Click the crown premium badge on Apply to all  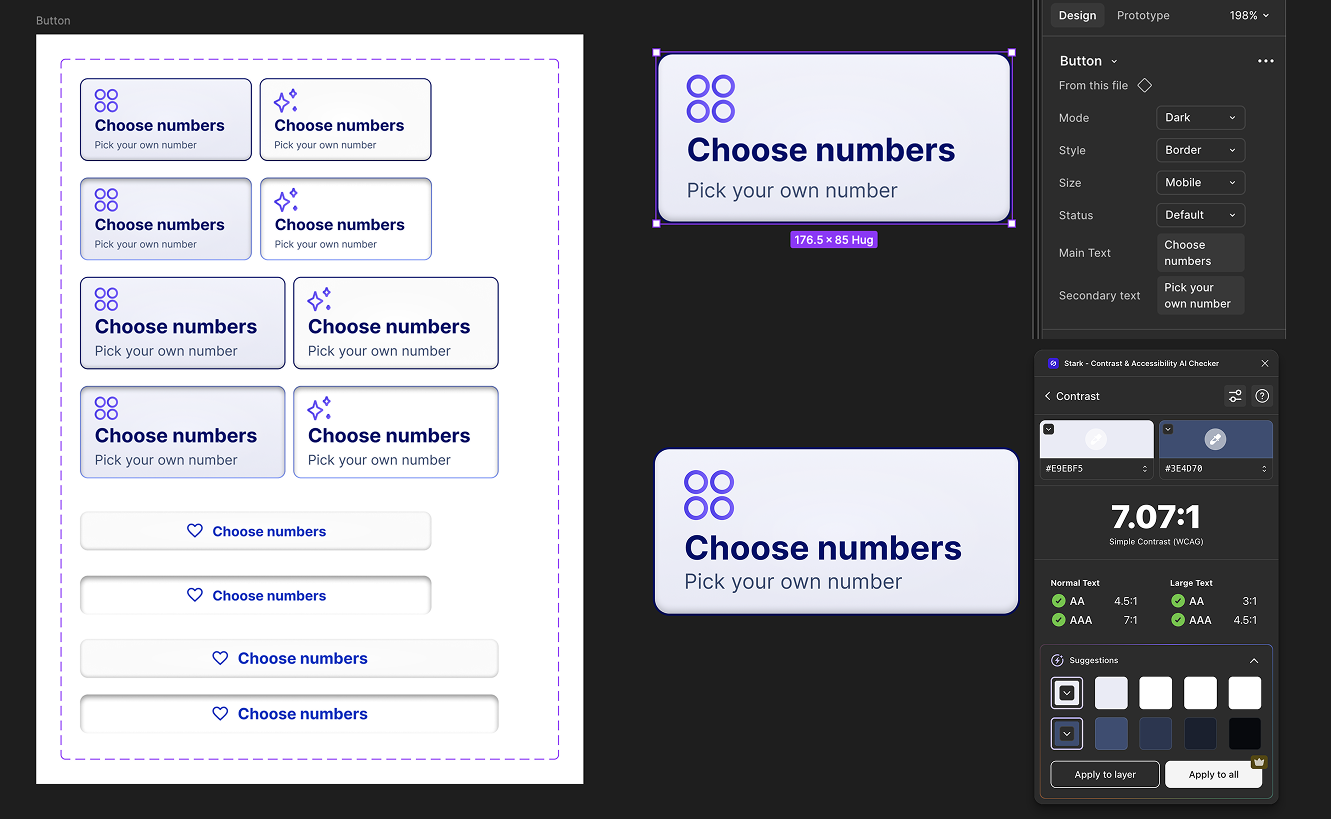point(1259,761)
